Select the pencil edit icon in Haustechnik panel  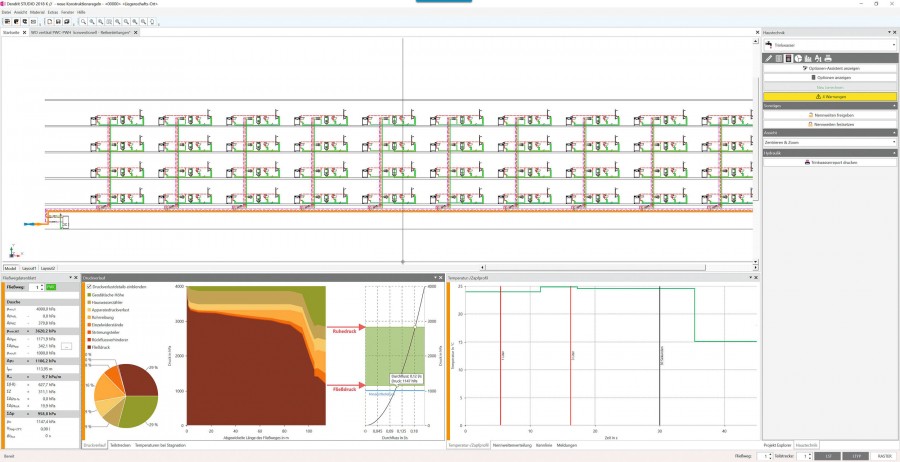769,59
